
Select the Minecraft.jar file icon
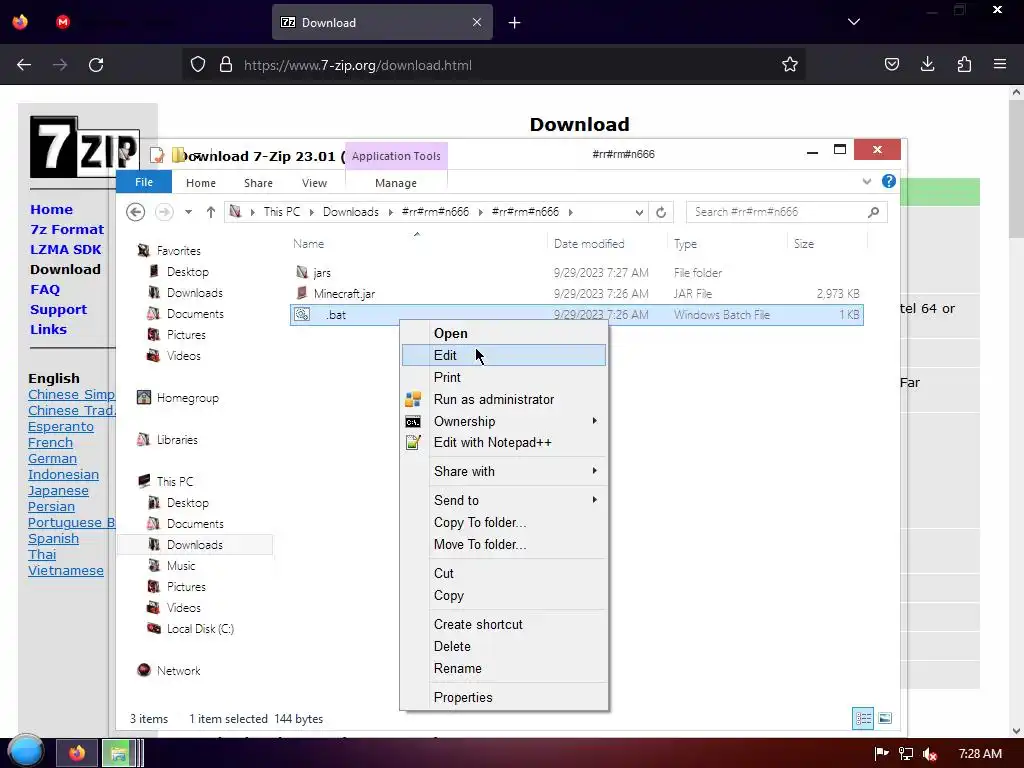click(x=302, y=293)
